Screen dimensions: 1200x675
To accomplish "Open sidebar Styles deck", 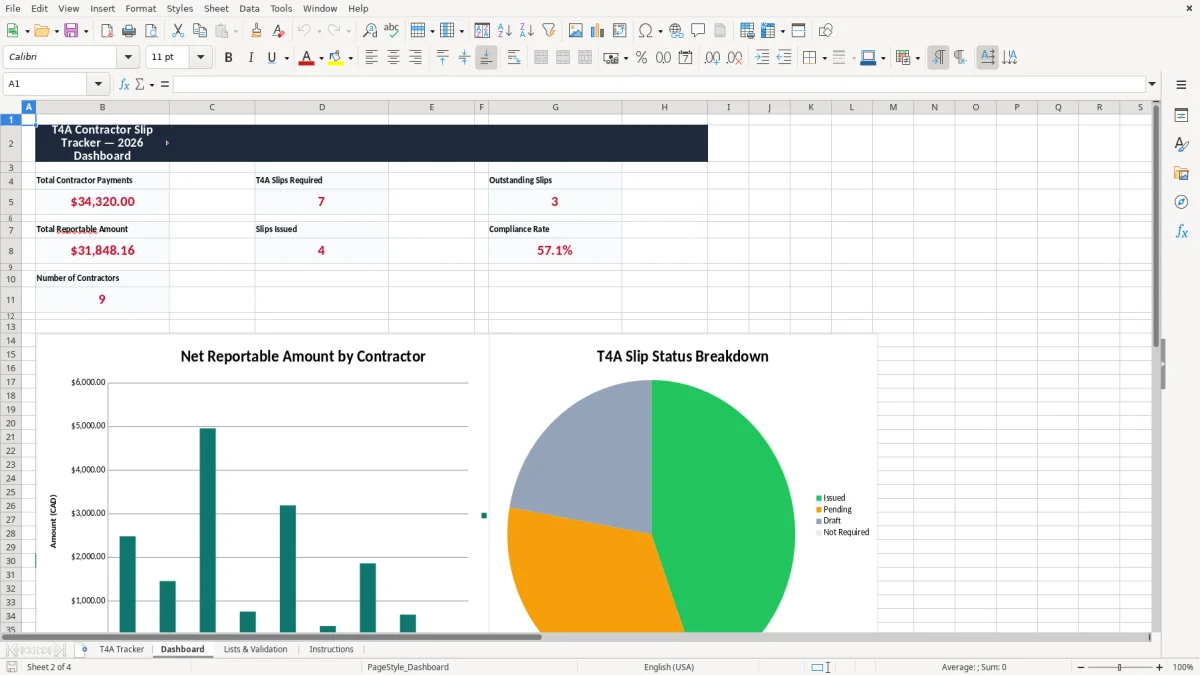I will tap(1181, 144).
